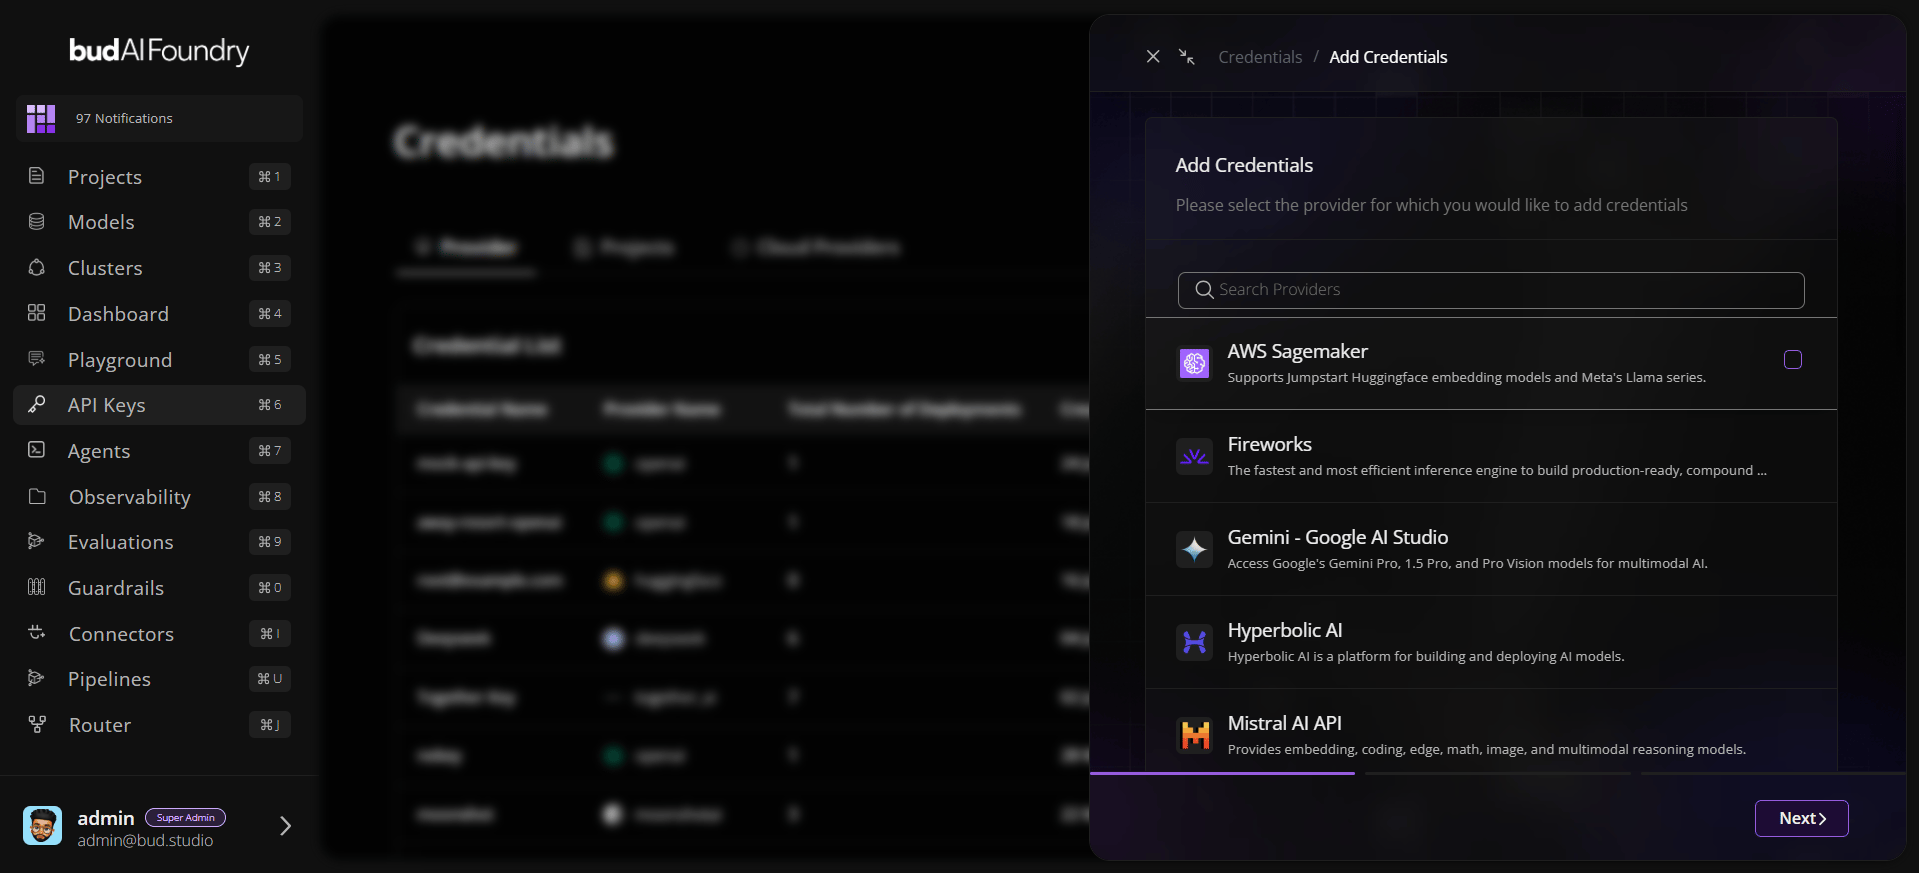Go back via Credentials breadcrumb
The height and width of the screenshot is (873, 1919).
pos(1260,57)
